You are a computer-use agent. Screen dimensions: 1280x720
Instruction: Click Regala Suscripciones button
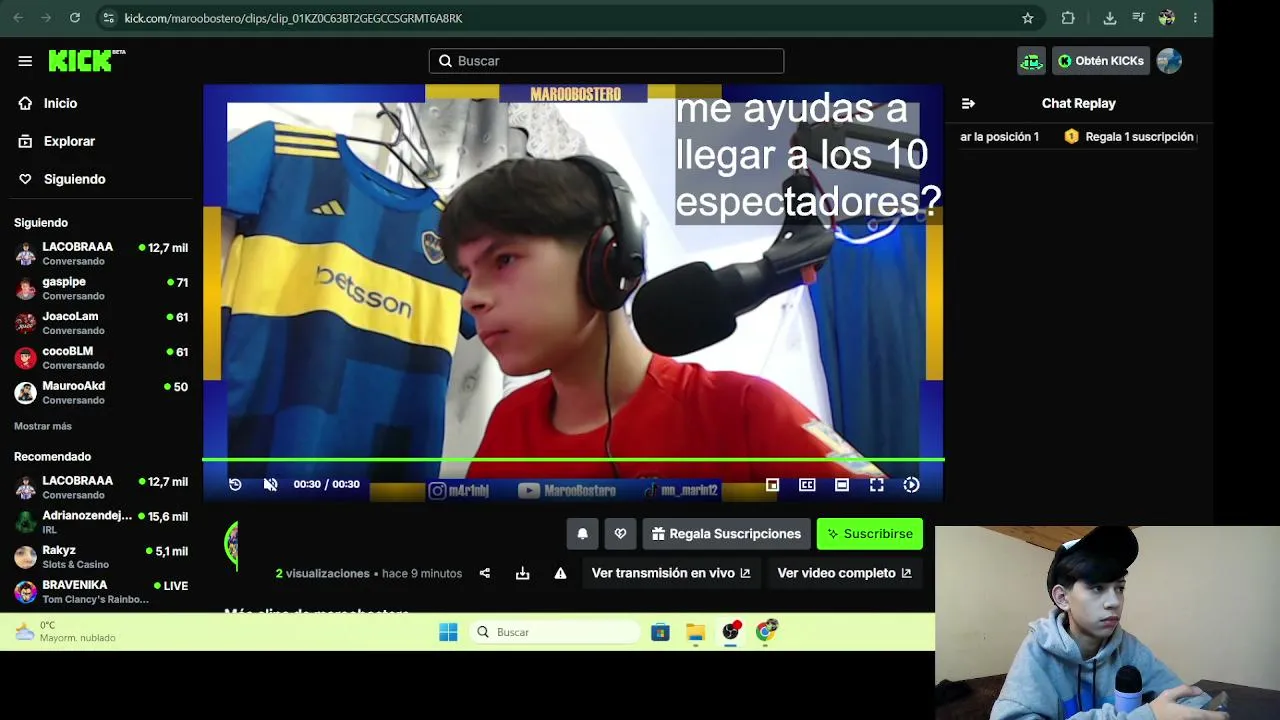pos(726,534)
